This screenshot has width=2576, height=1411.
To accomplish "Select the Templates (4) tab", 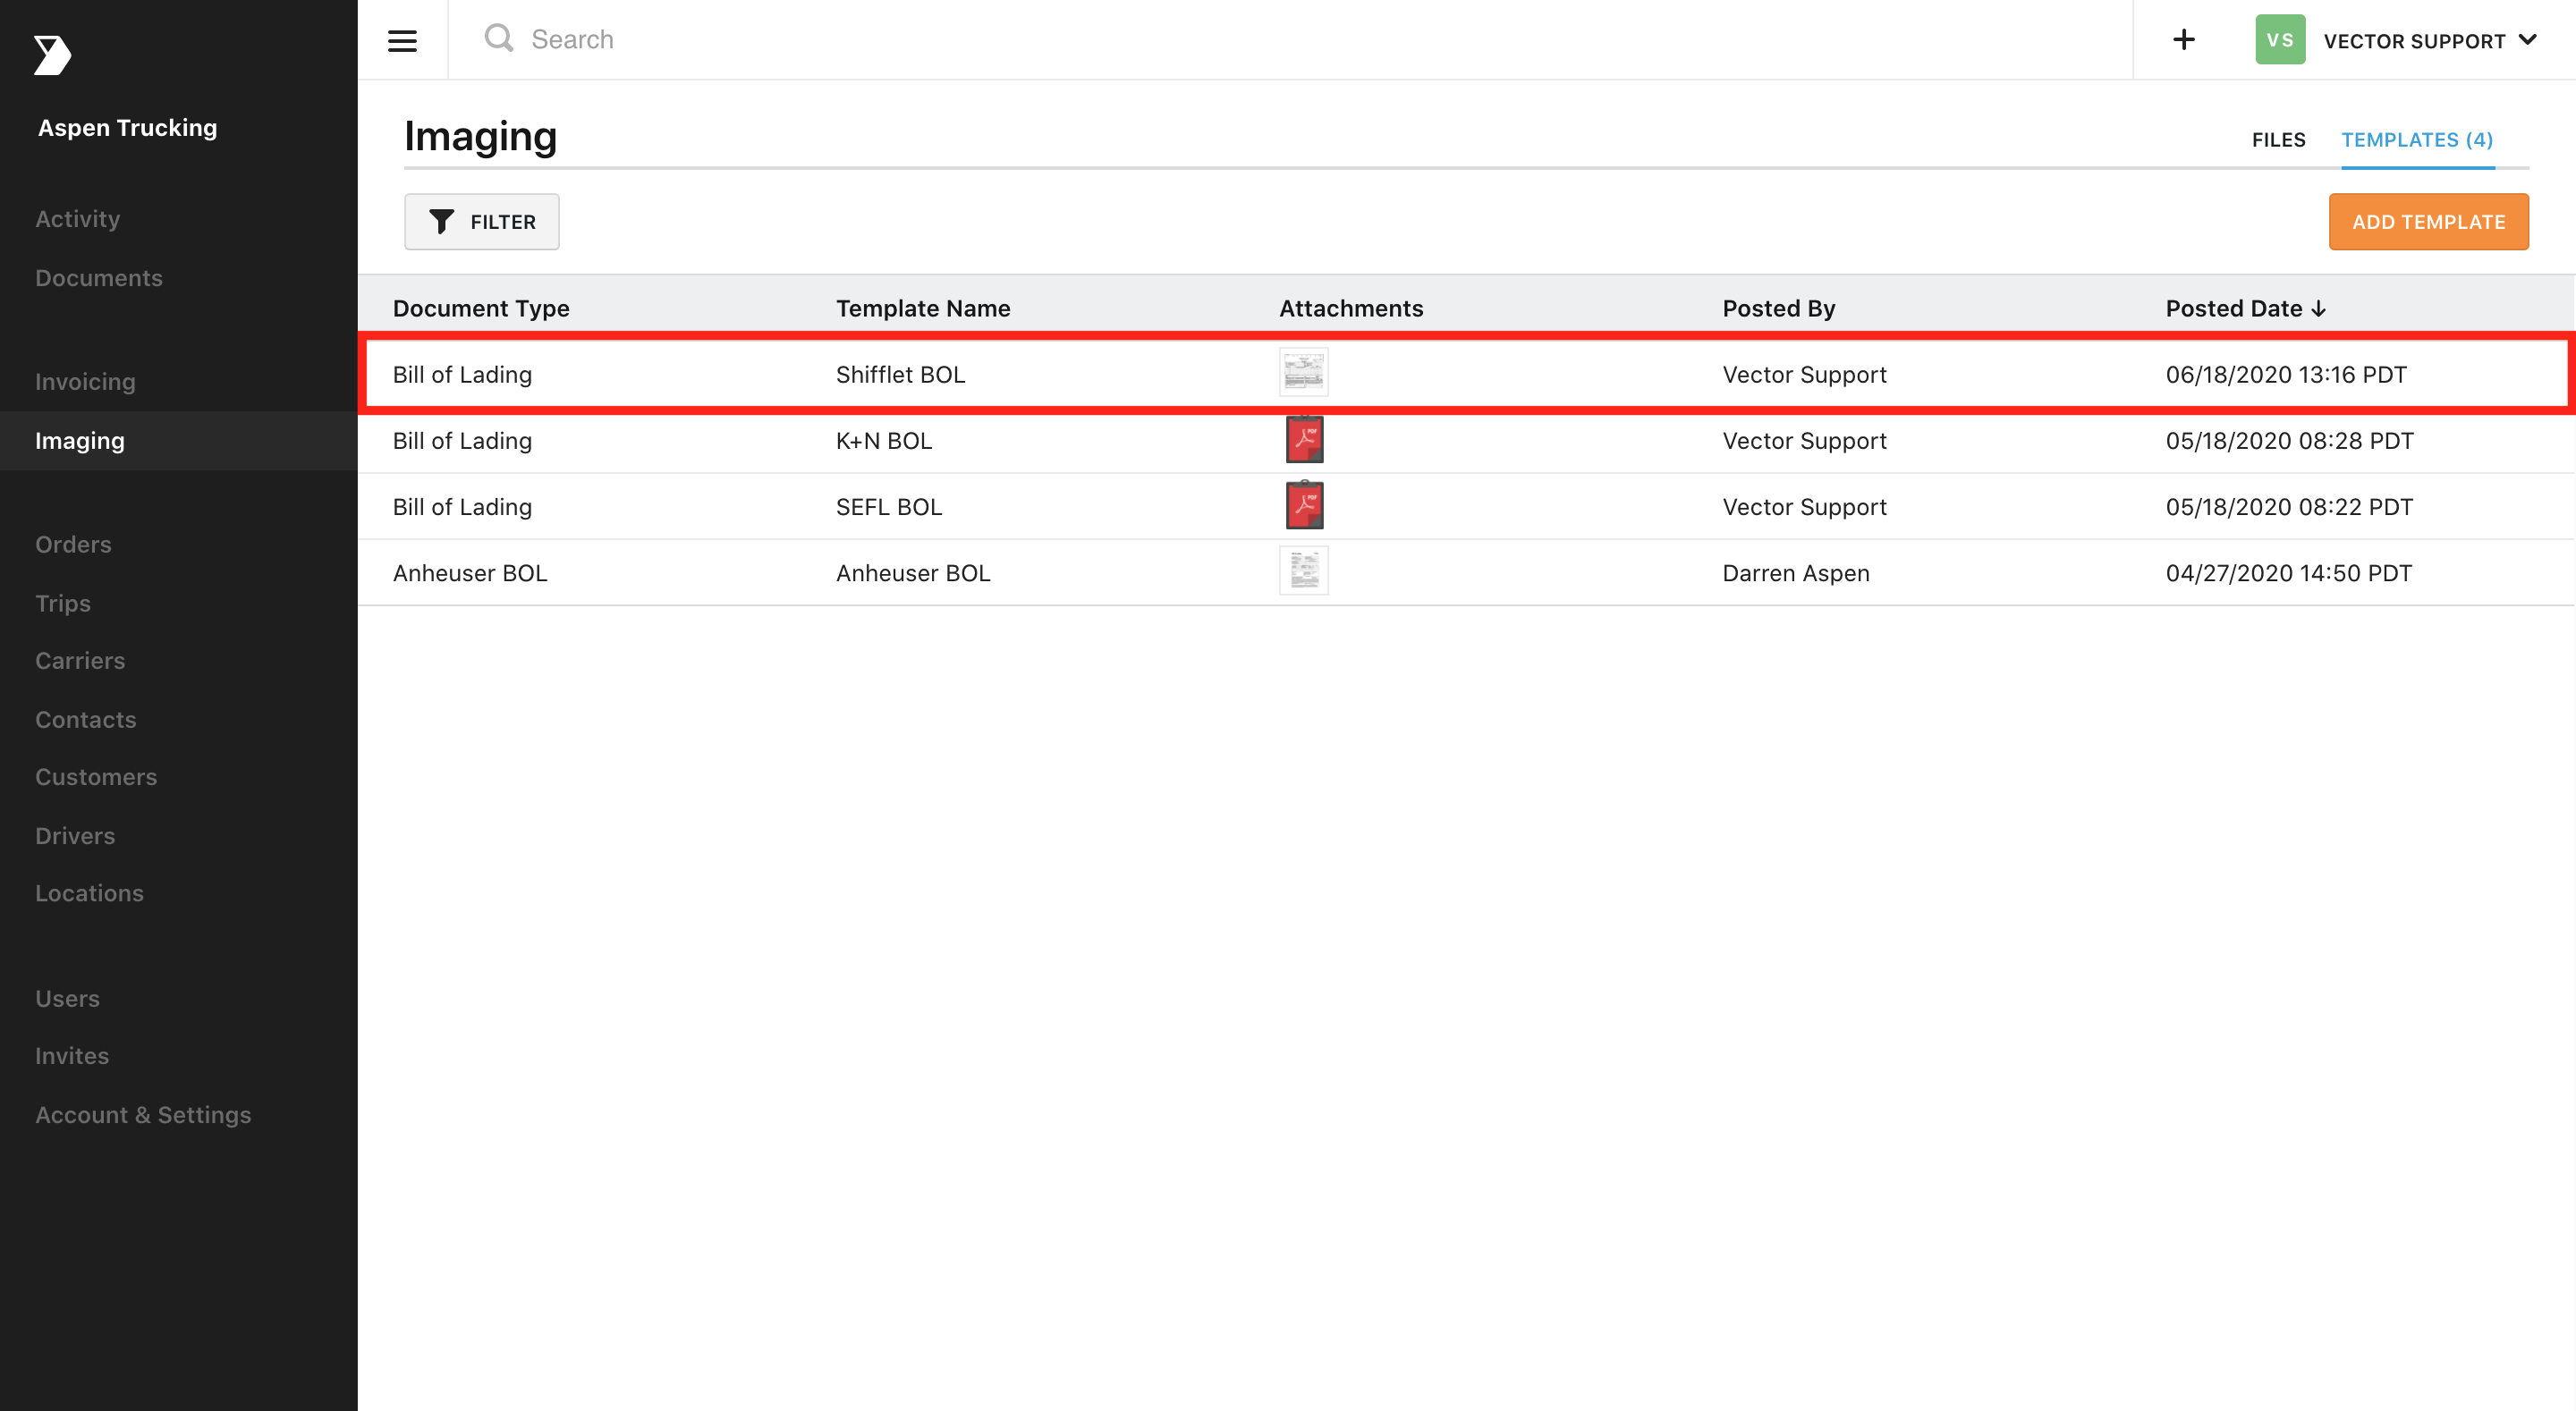I will tap(2417, 140).
